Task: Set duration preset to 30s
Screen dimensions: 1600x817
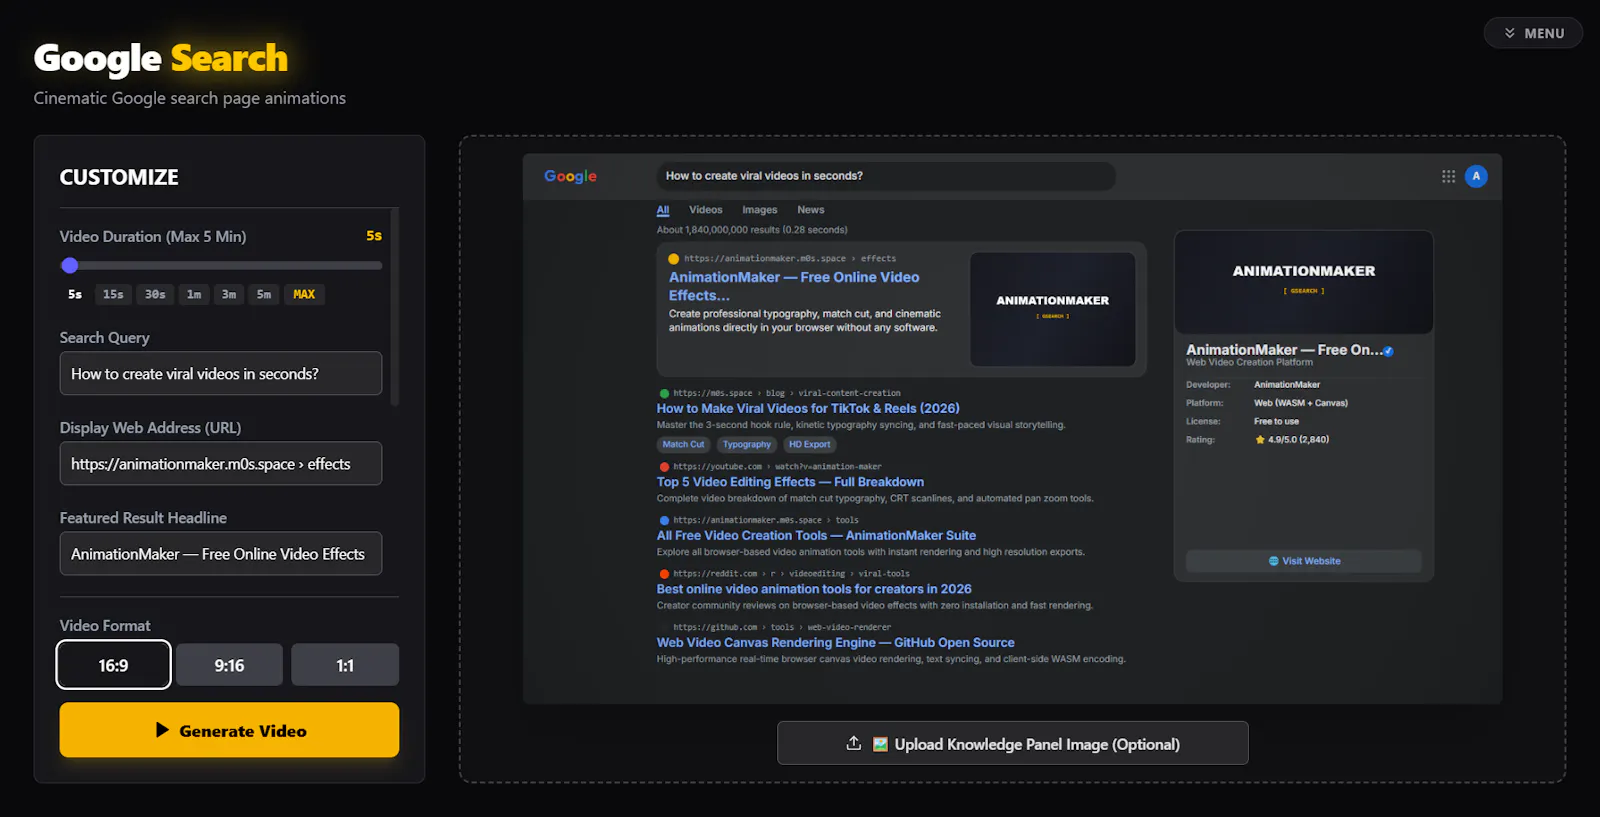Action: [x=155, y=294]
